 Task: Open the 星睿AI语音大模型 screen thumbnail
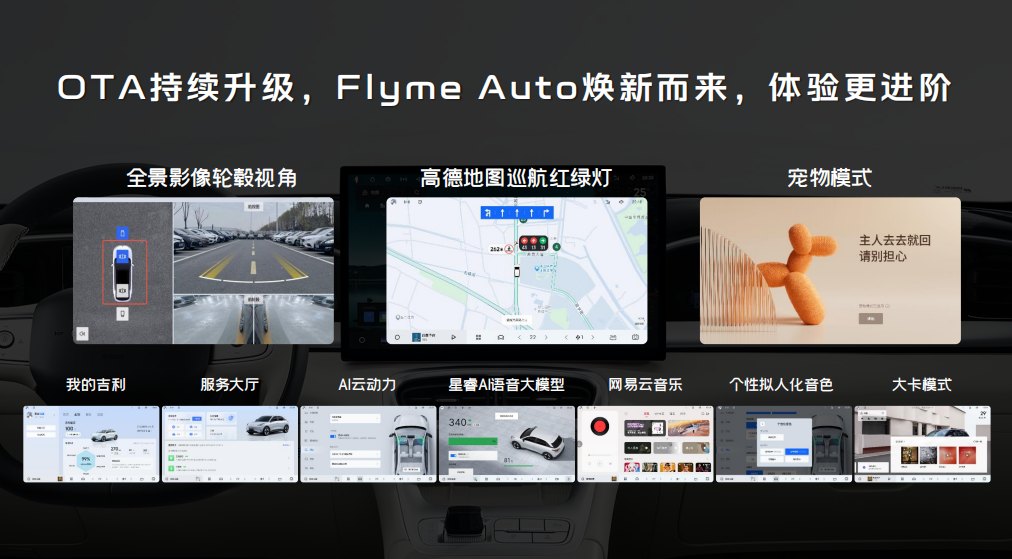pos(507,444)
